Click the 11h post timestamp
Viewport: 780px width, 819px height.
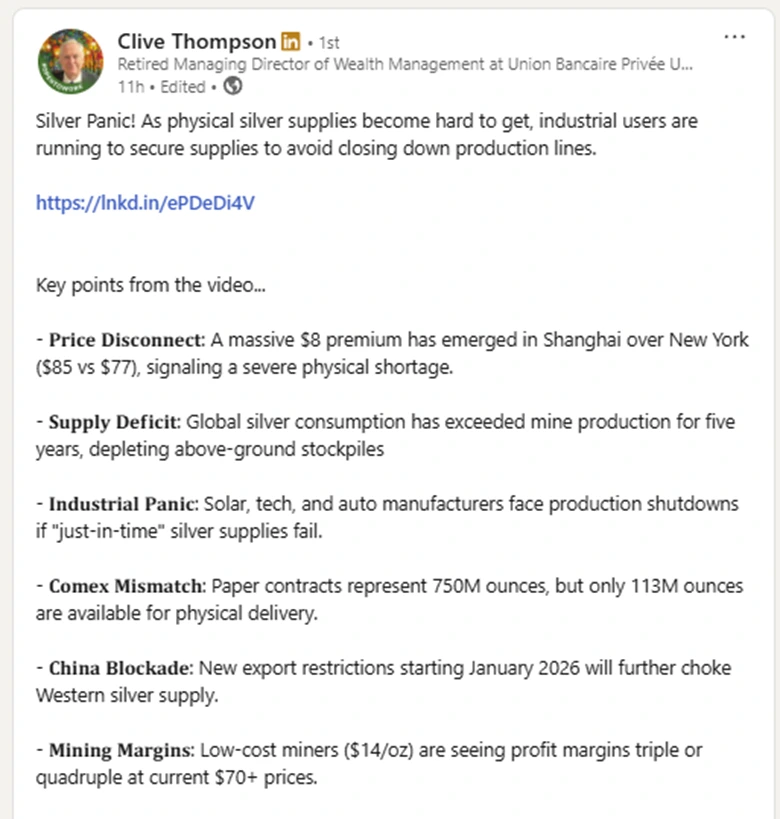[x=130, y=86]
